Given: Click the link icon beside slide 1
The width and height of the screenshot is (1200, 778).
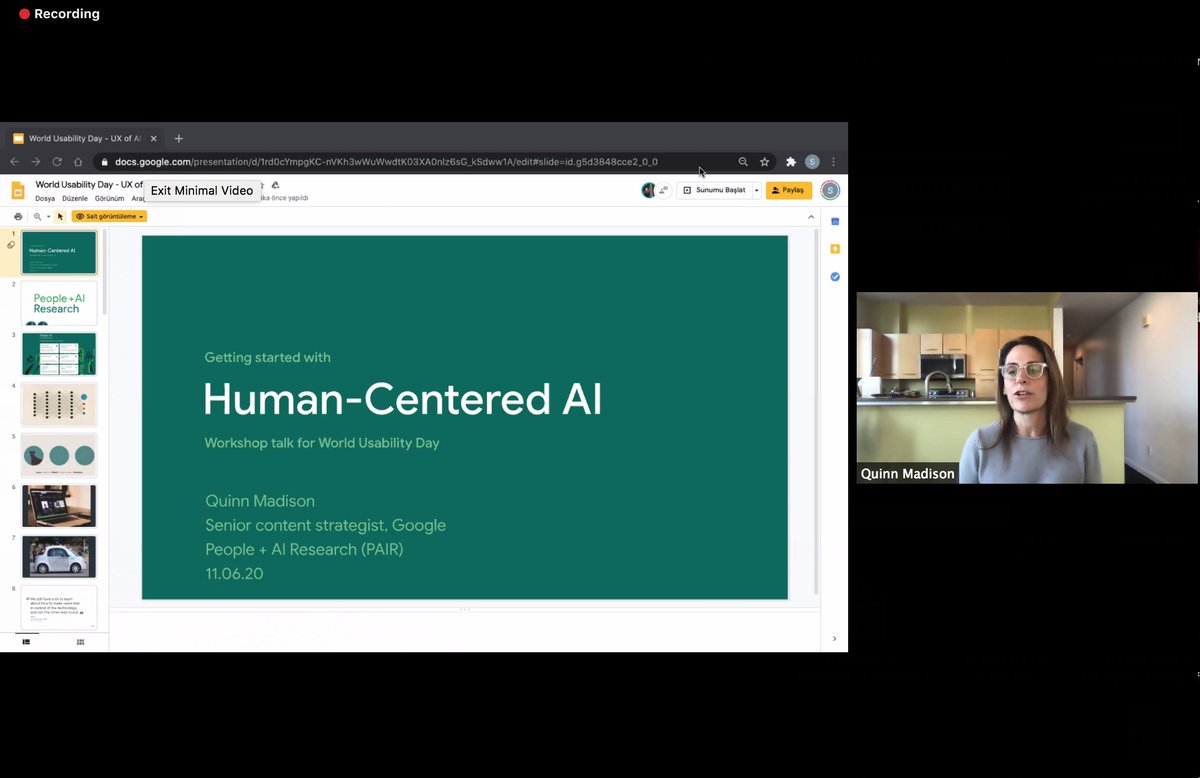Looking at the screenshot, I should tap(11, 245).
